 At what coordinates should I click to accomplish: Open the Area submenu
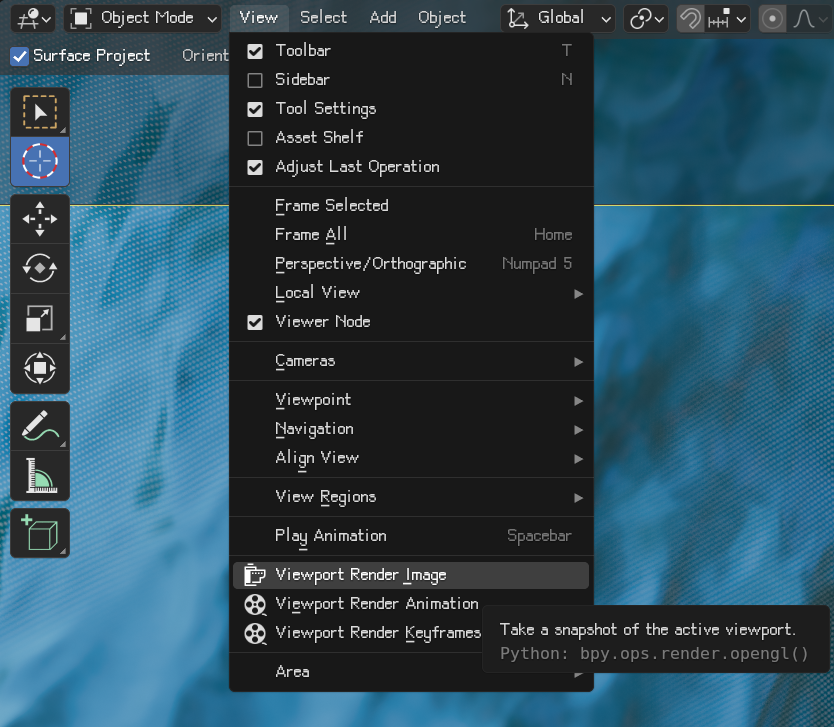(411, 672)
